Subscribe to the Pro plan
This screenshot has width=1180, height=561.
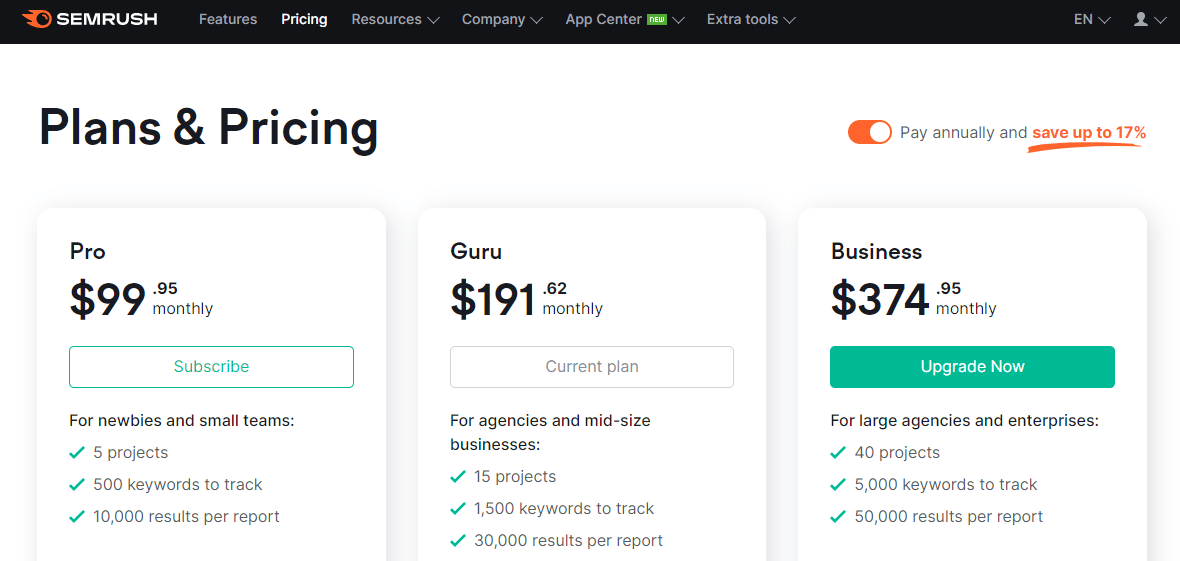[x=211, y=367]
